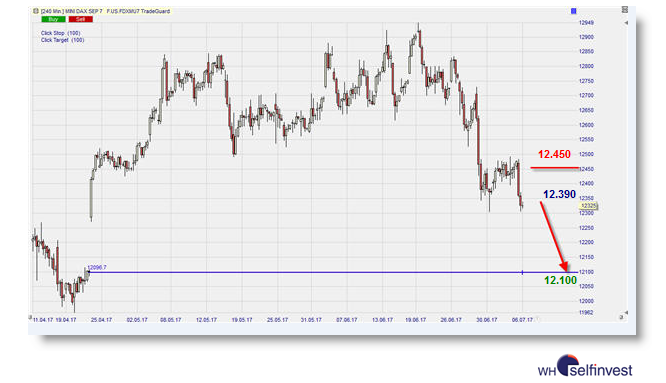Click the chart icon before the MINI DAX title

point(36,11)
